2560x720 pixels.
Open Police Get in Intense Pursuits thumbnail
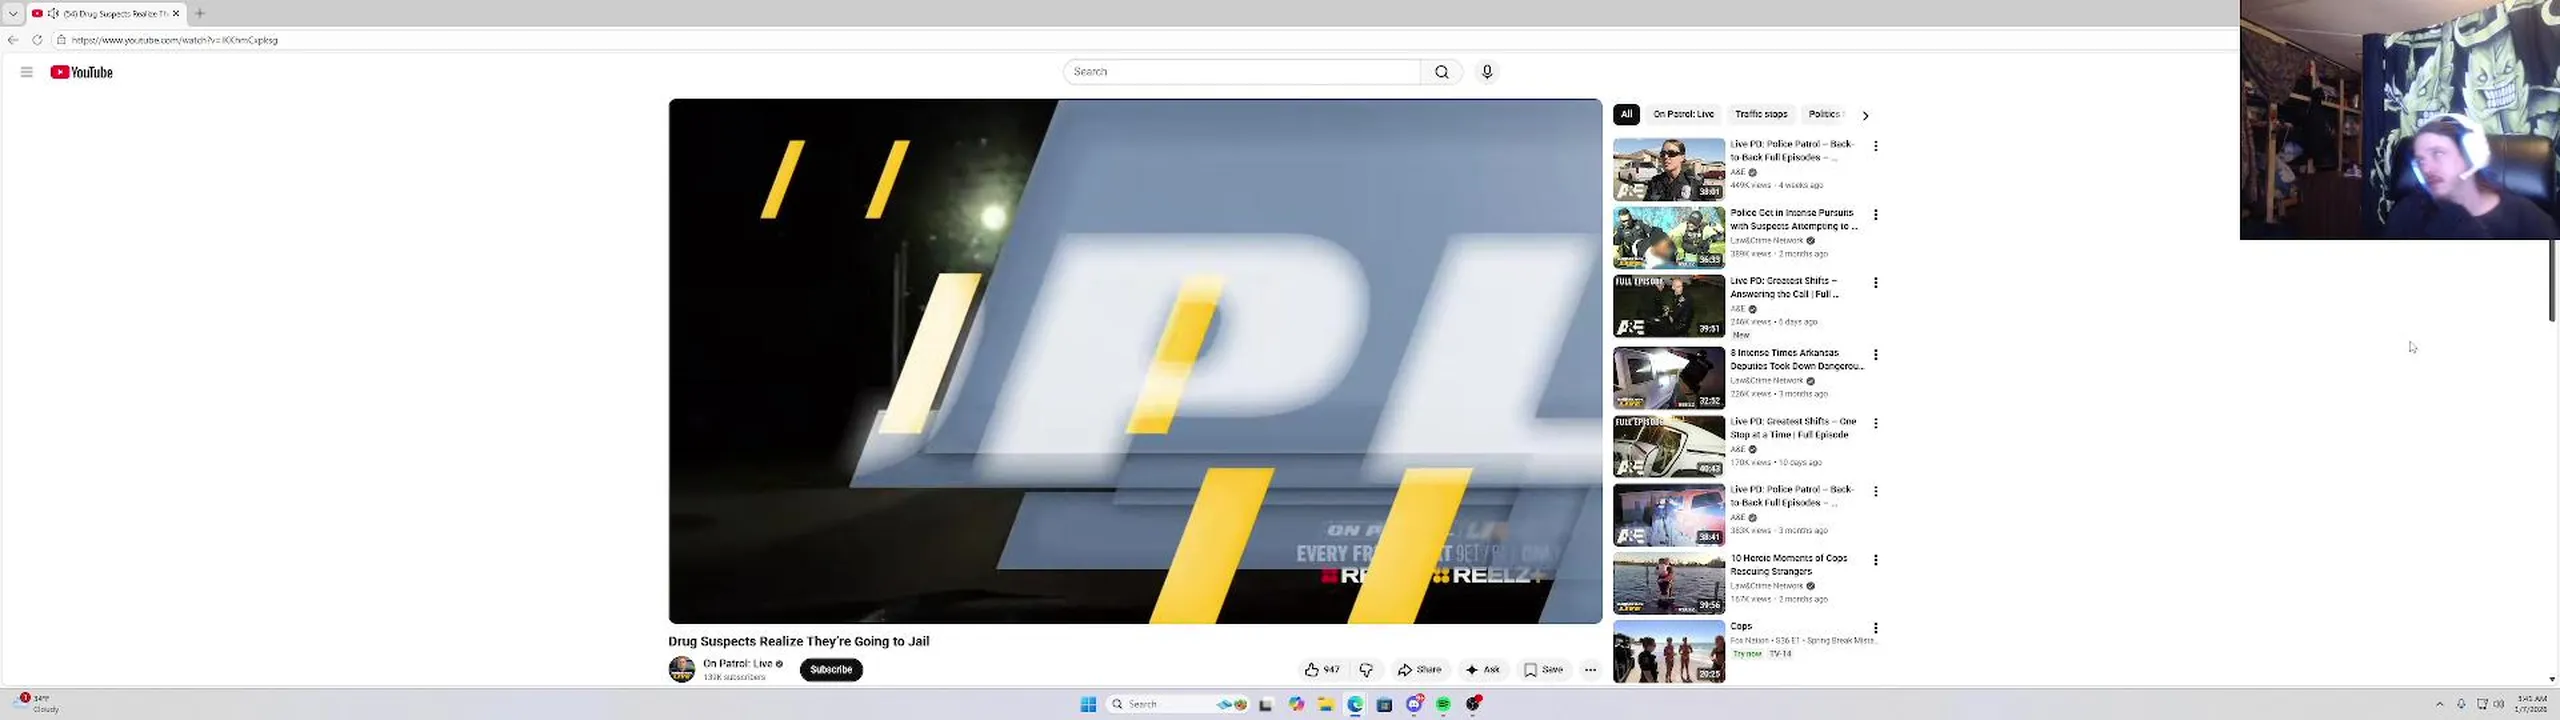pyautogui.click(x=1669, y=238)
